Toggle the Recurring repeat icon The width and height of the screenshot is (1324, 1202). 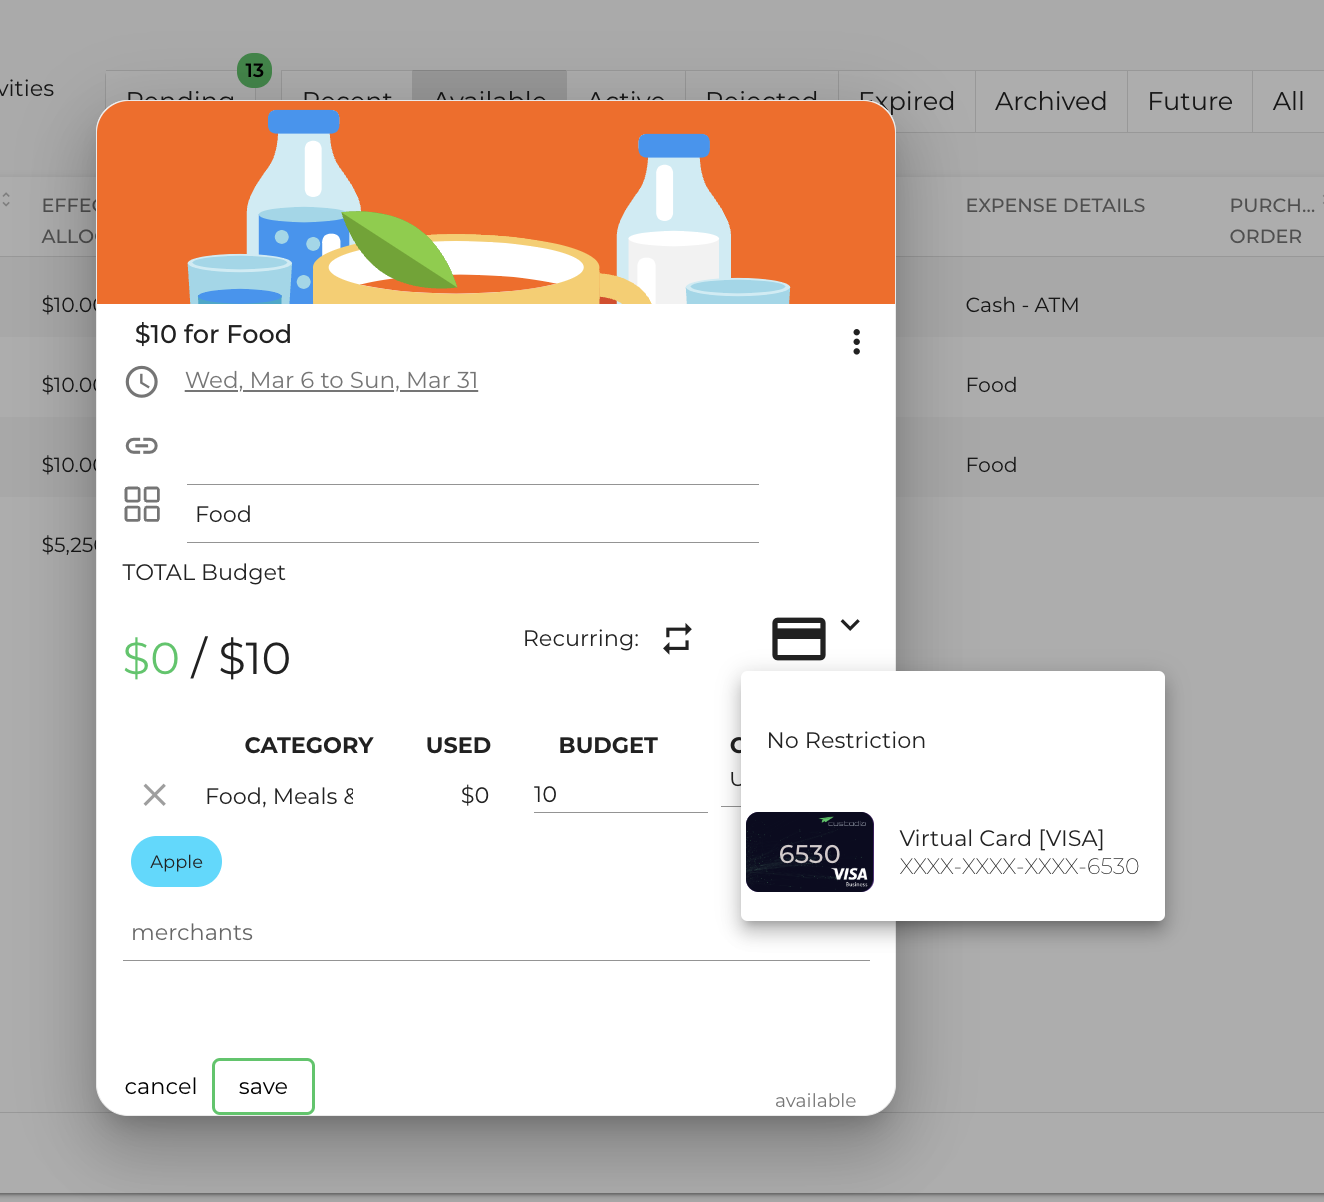point(678,638)
